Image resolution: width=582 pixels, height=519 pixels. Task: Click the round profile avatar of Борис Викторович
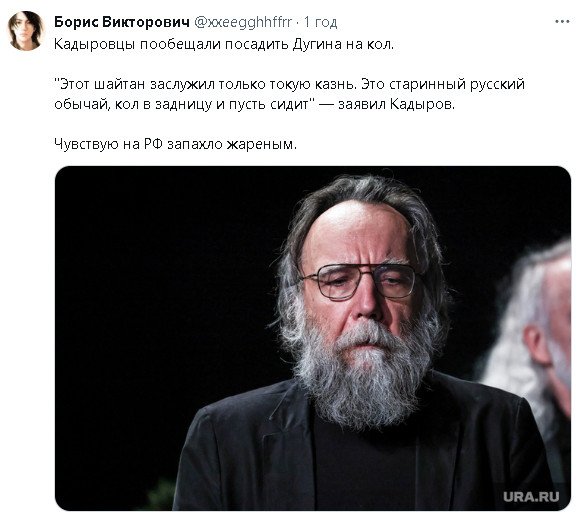click(26, 31)
